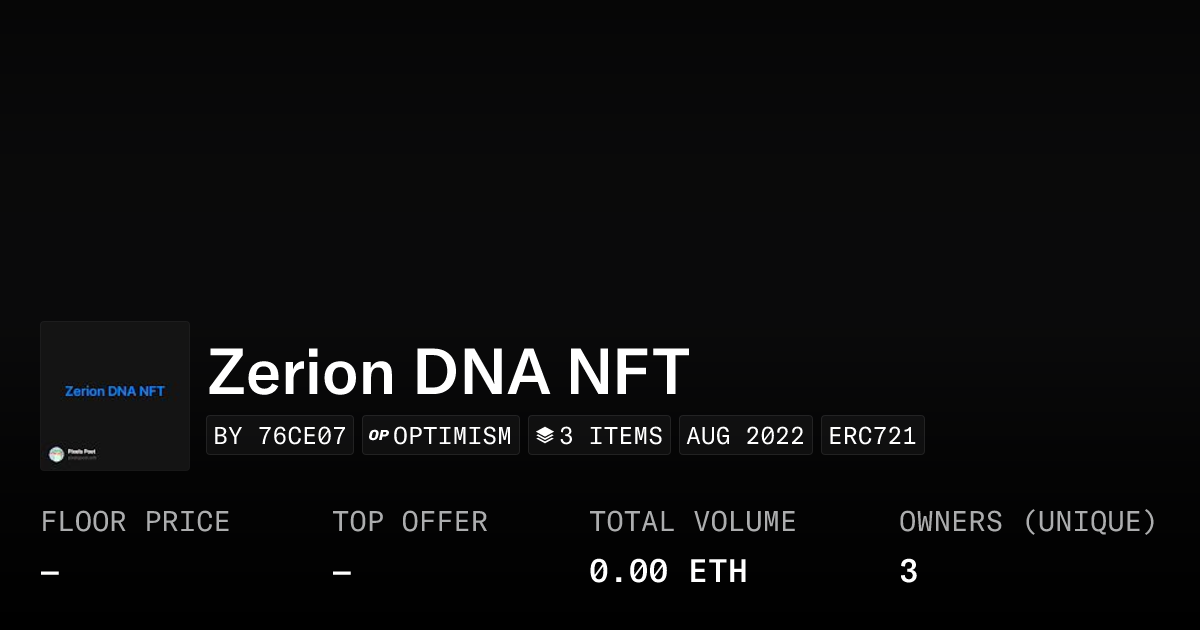Click the Pixels Post name in thumbnail

(82, 452)
